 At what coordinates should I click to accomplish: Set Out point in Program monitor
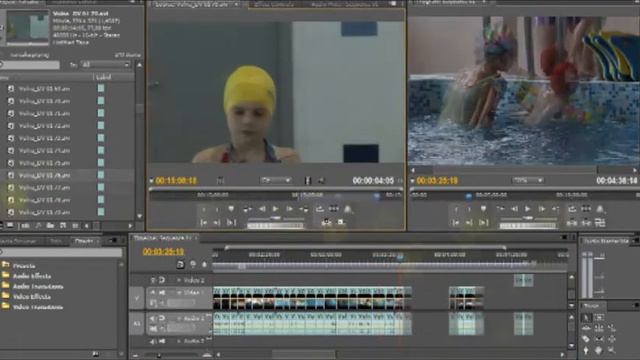pos(469,209)
